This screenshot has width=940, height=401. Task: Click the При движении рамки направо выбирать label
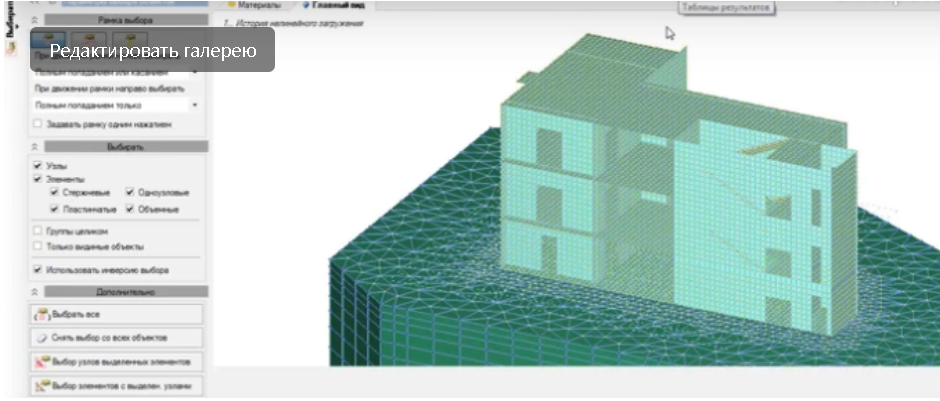click(110, 89)
